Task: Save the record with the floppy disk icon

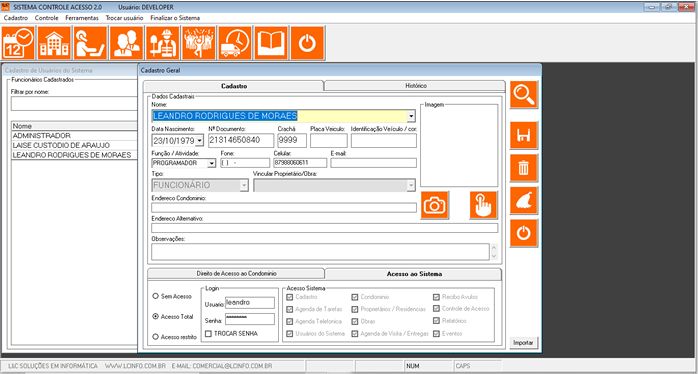Action: click(x=524, y=135)
